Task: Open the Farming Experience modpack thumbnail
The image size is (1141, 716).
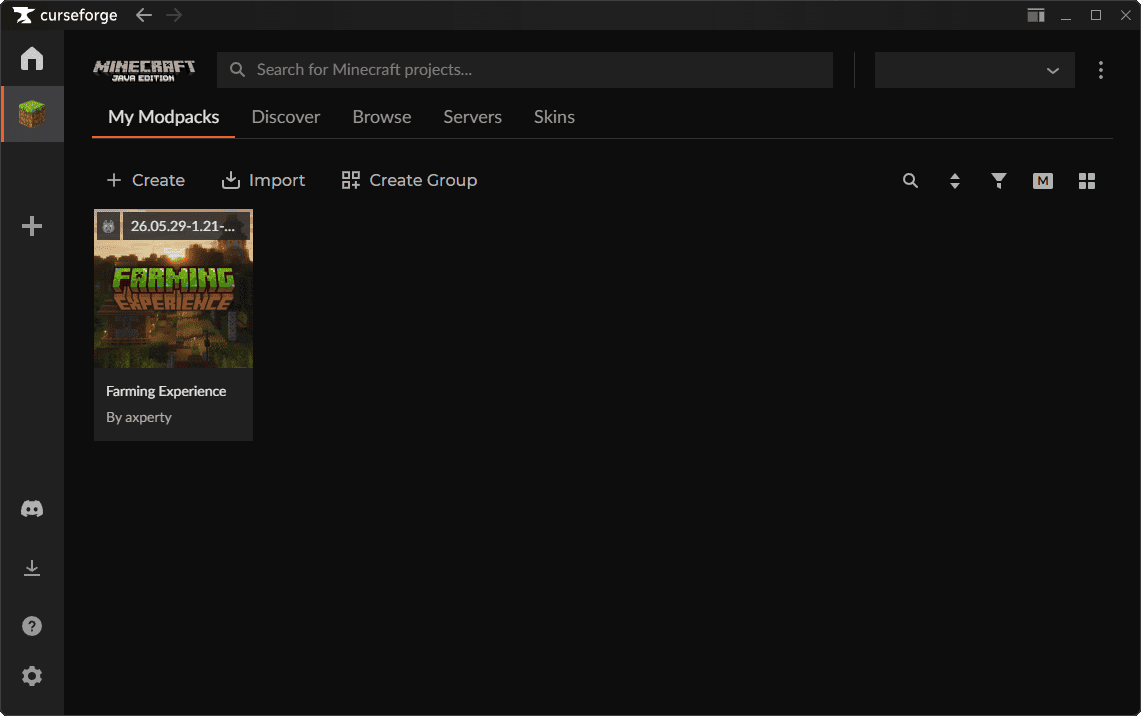Action: (173, 289)
